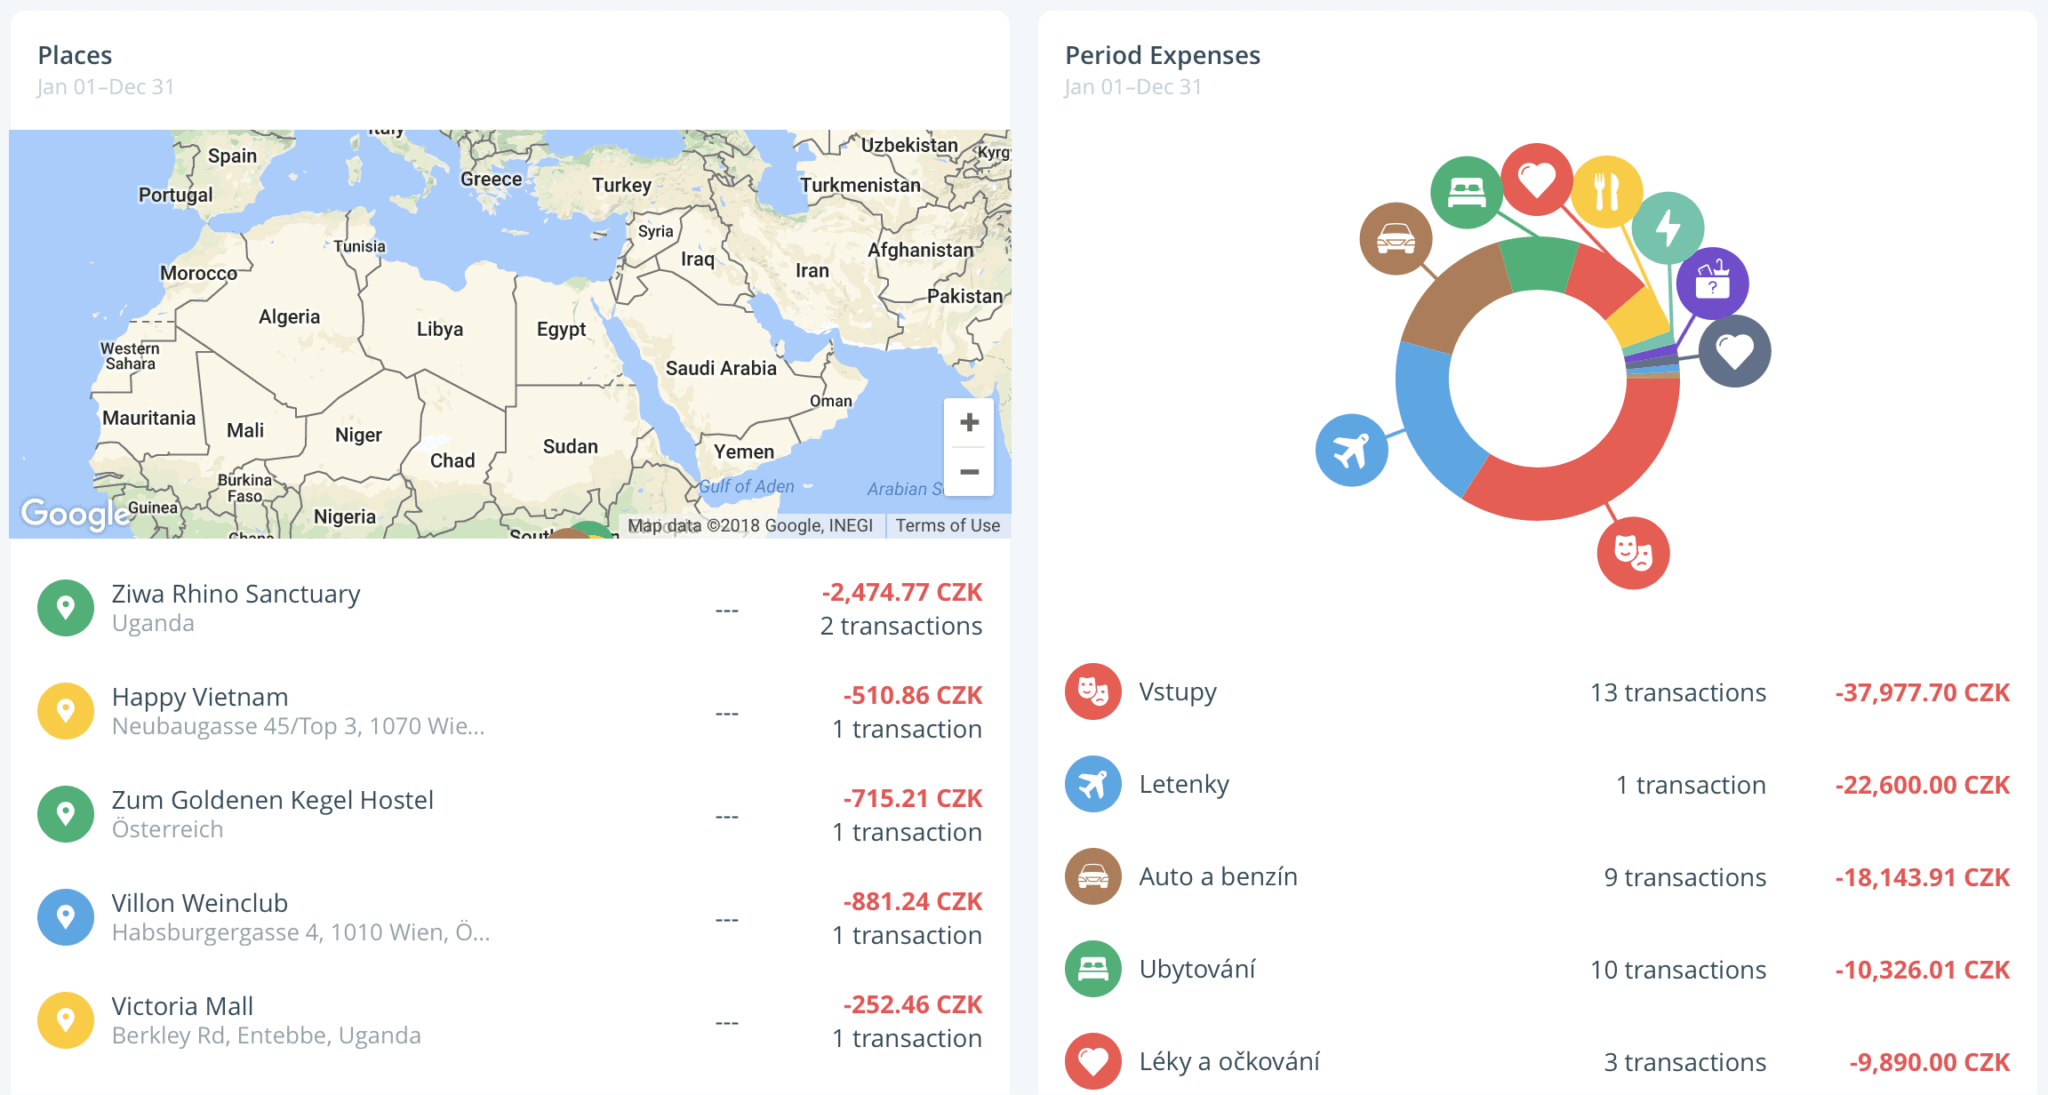The image size is (2048, 1095).
Task: Select the blue pin for Villon Weinclub
Action: point(65,916)
